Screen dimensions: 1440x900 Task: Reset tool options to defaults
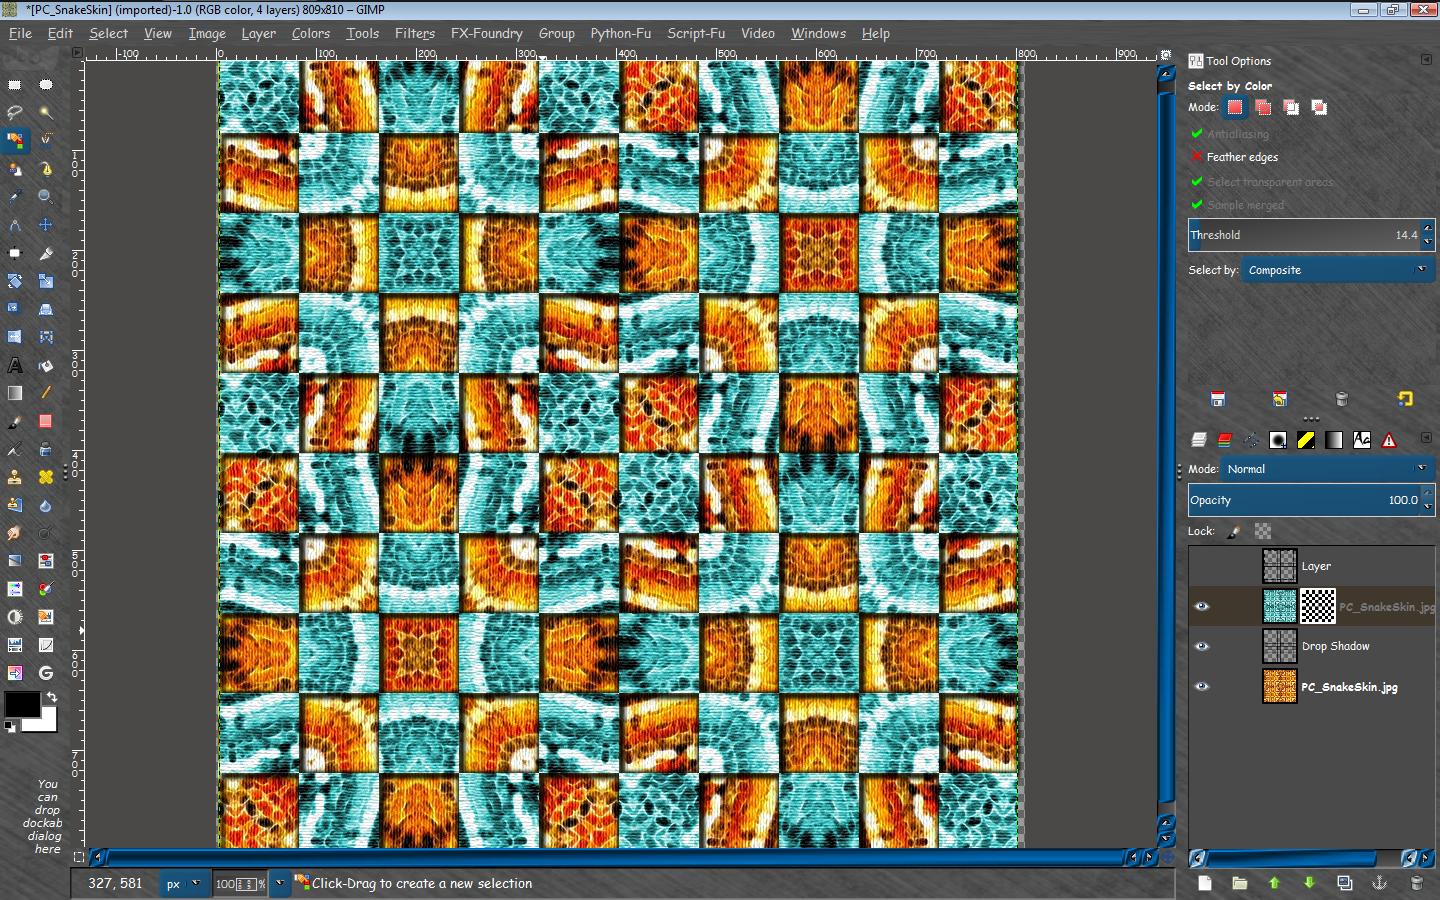[x=1405, y=399]
